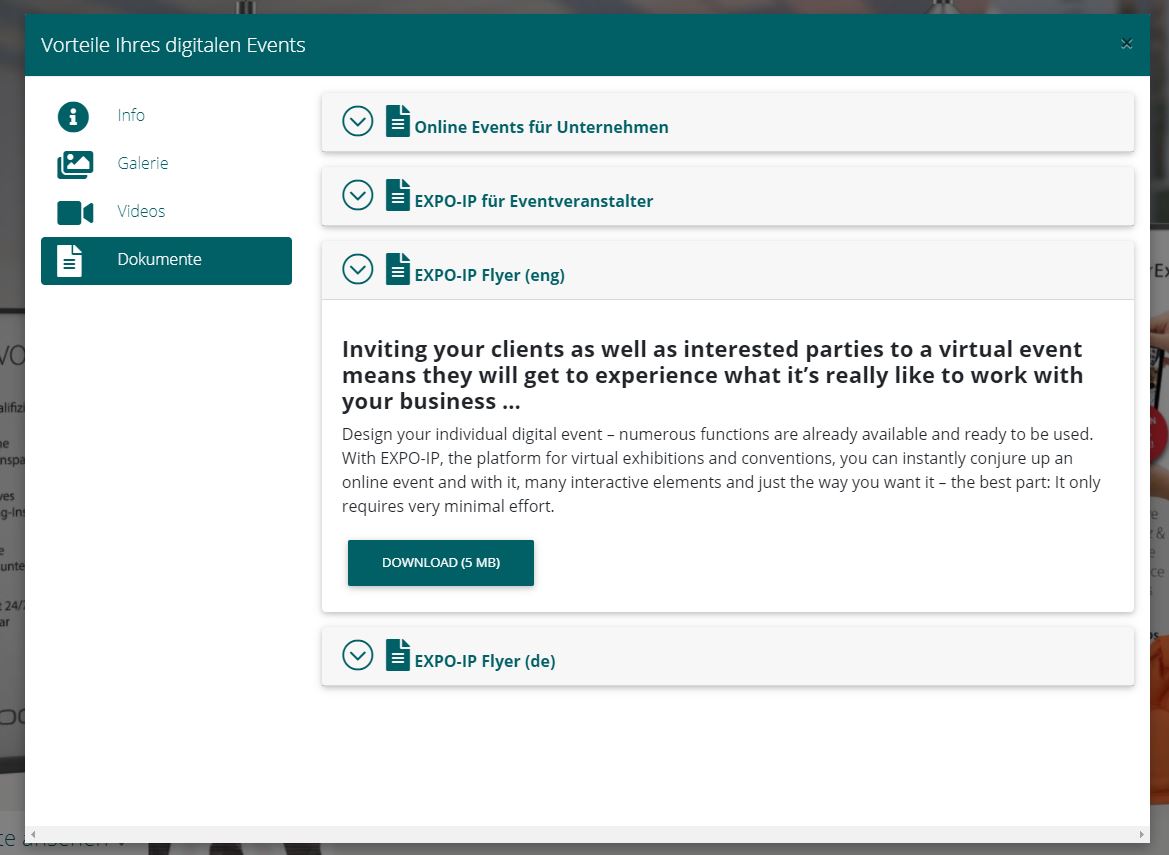The height and width of the screenshot is (855, 1169).
Task: Click the Dokumente file icon in sidebar
Action: (70, 260)
